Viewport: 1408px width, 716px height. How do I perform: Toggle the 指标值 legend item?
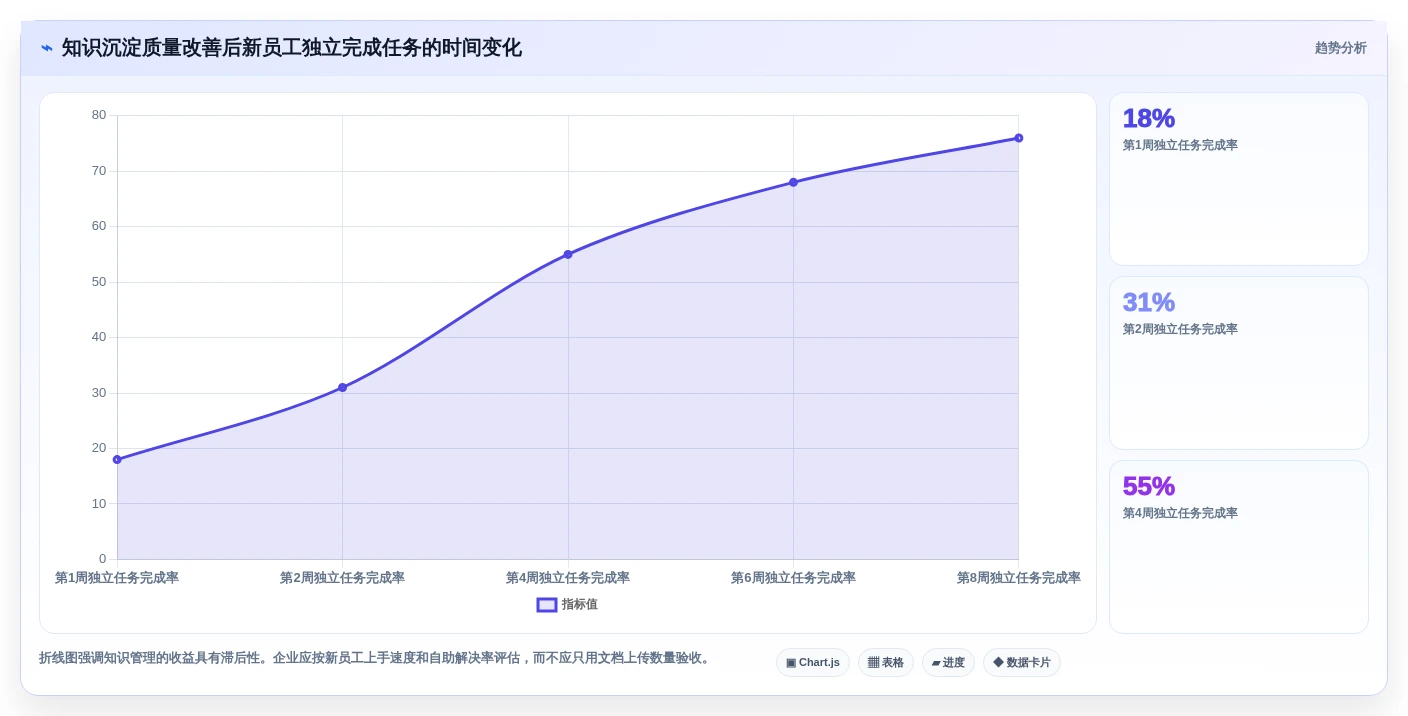(x=567, y=605)
